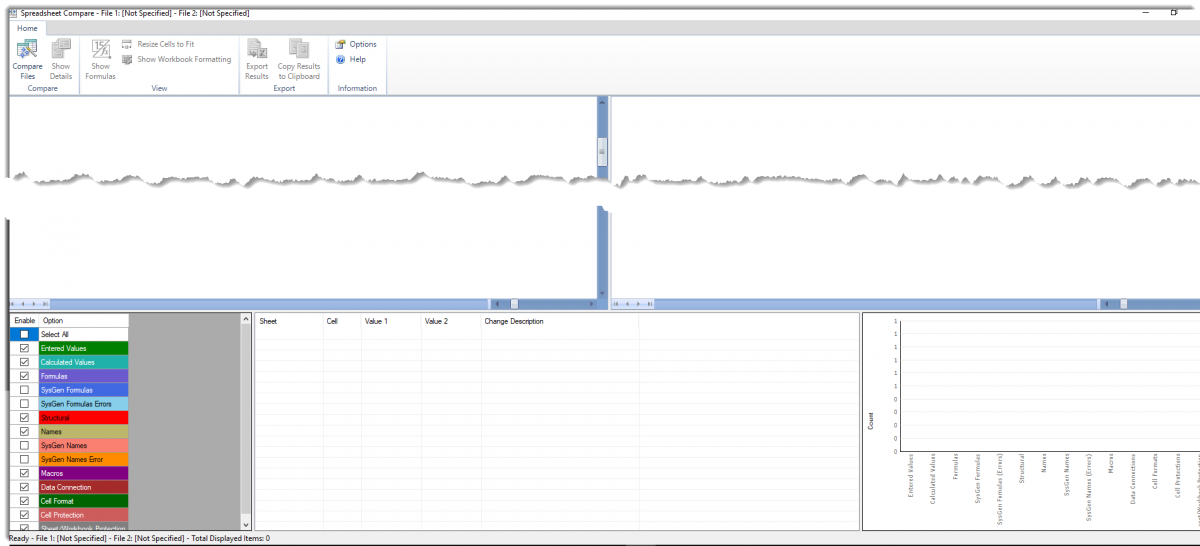Tick the Select All checkbox
Viewport: 1200px width, 546px height.
24,334
